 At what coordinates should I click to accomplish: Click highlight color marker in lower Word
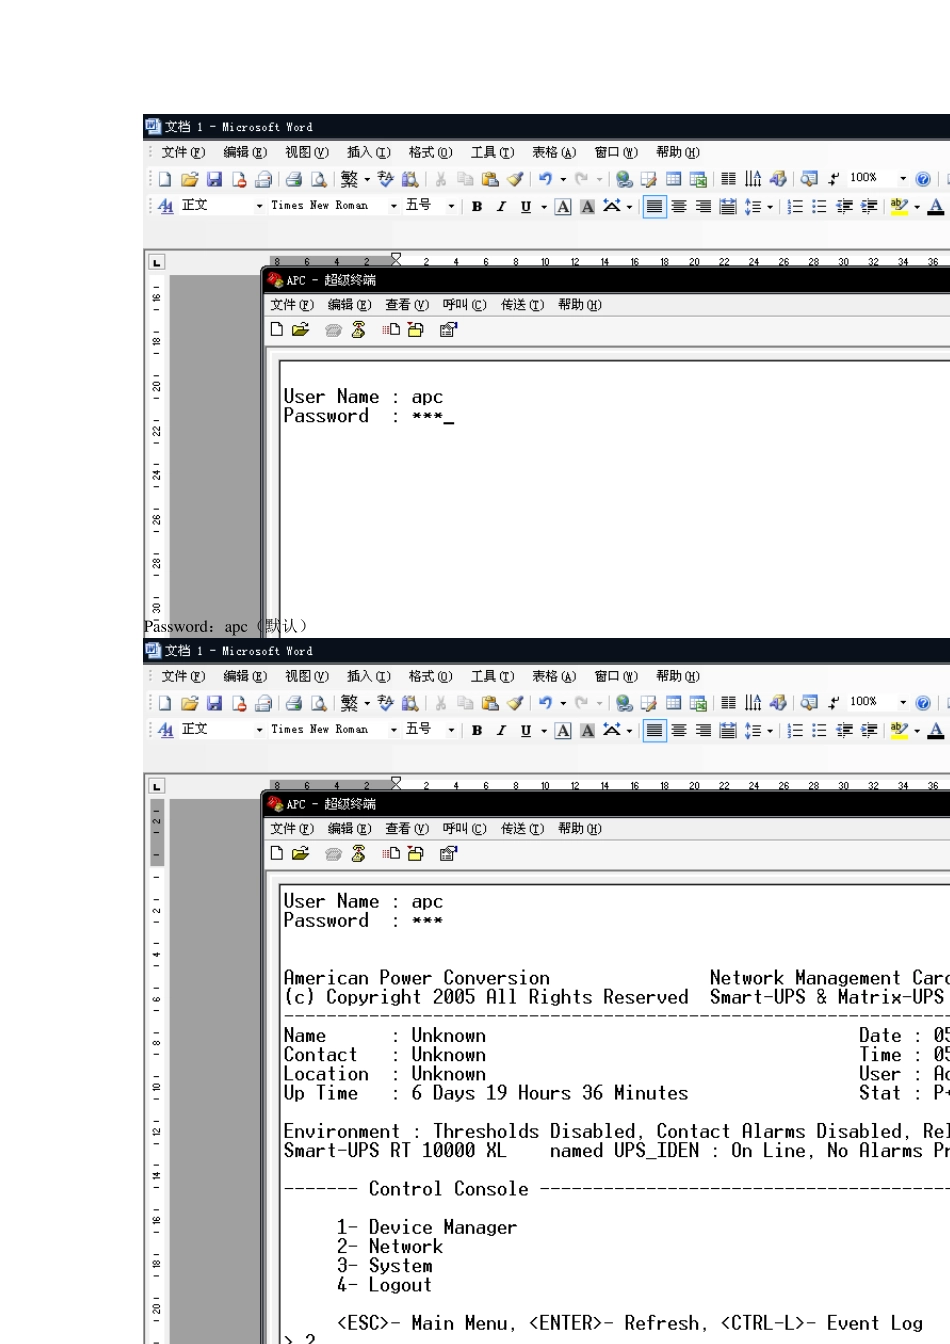[x=899, y=730]
